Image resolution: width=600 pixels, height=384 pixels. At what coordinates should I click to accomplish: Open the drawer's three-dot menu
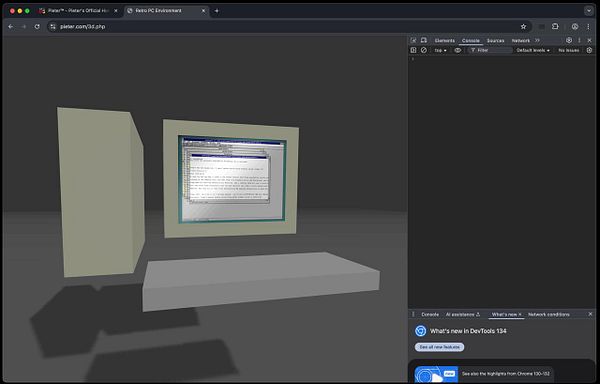tap(413, 314)
